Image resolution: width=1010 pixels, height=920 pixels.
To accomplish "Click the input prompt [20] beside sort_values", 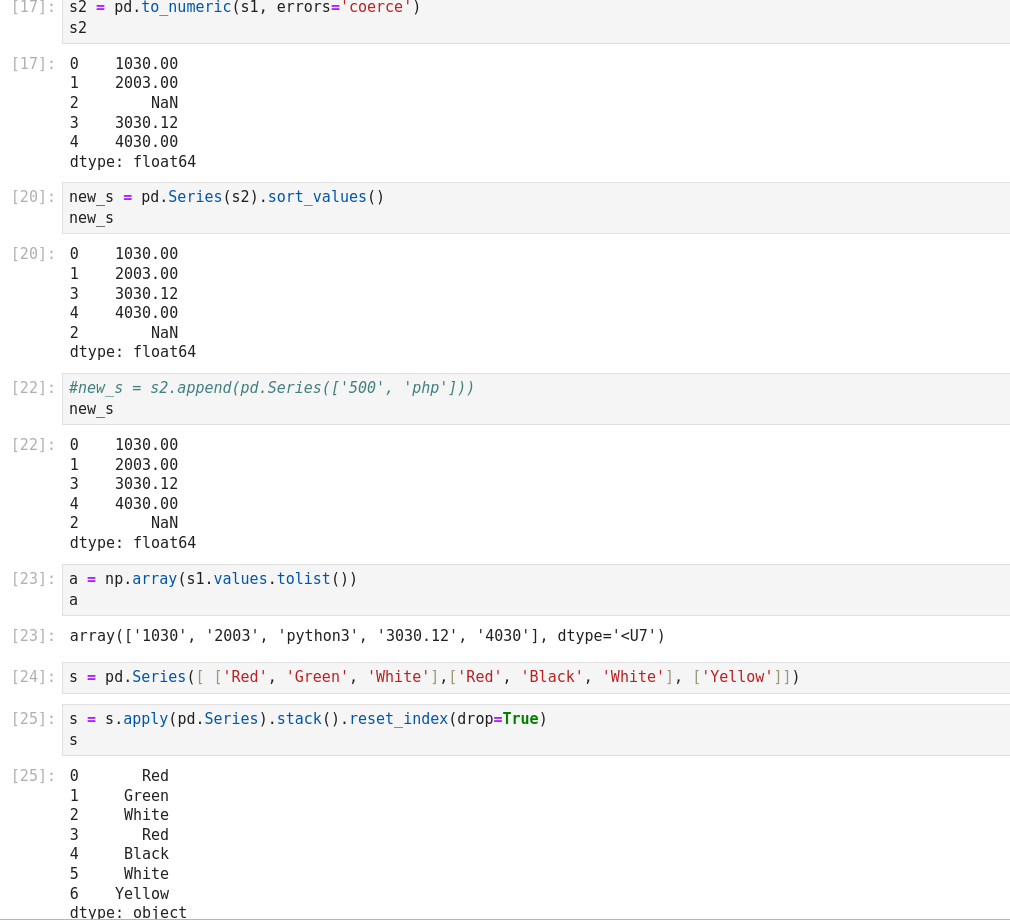I will click(33, 197).
